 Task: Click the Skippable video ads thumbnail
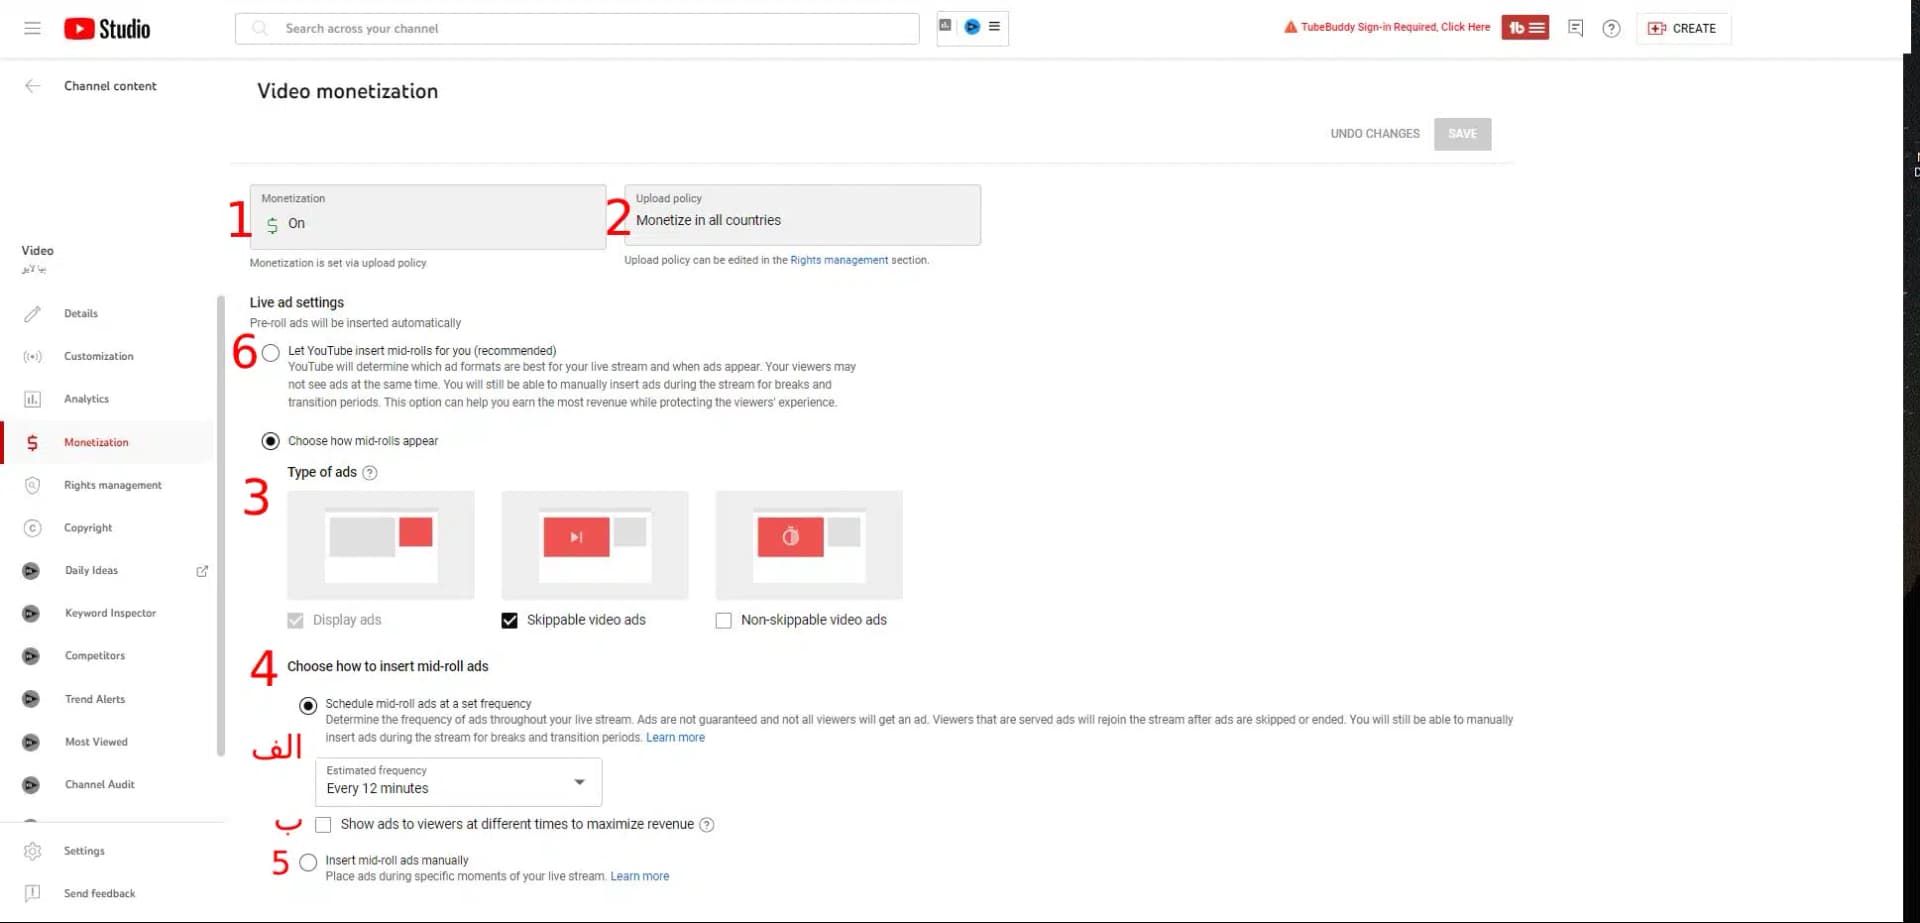tap(595, 545)
